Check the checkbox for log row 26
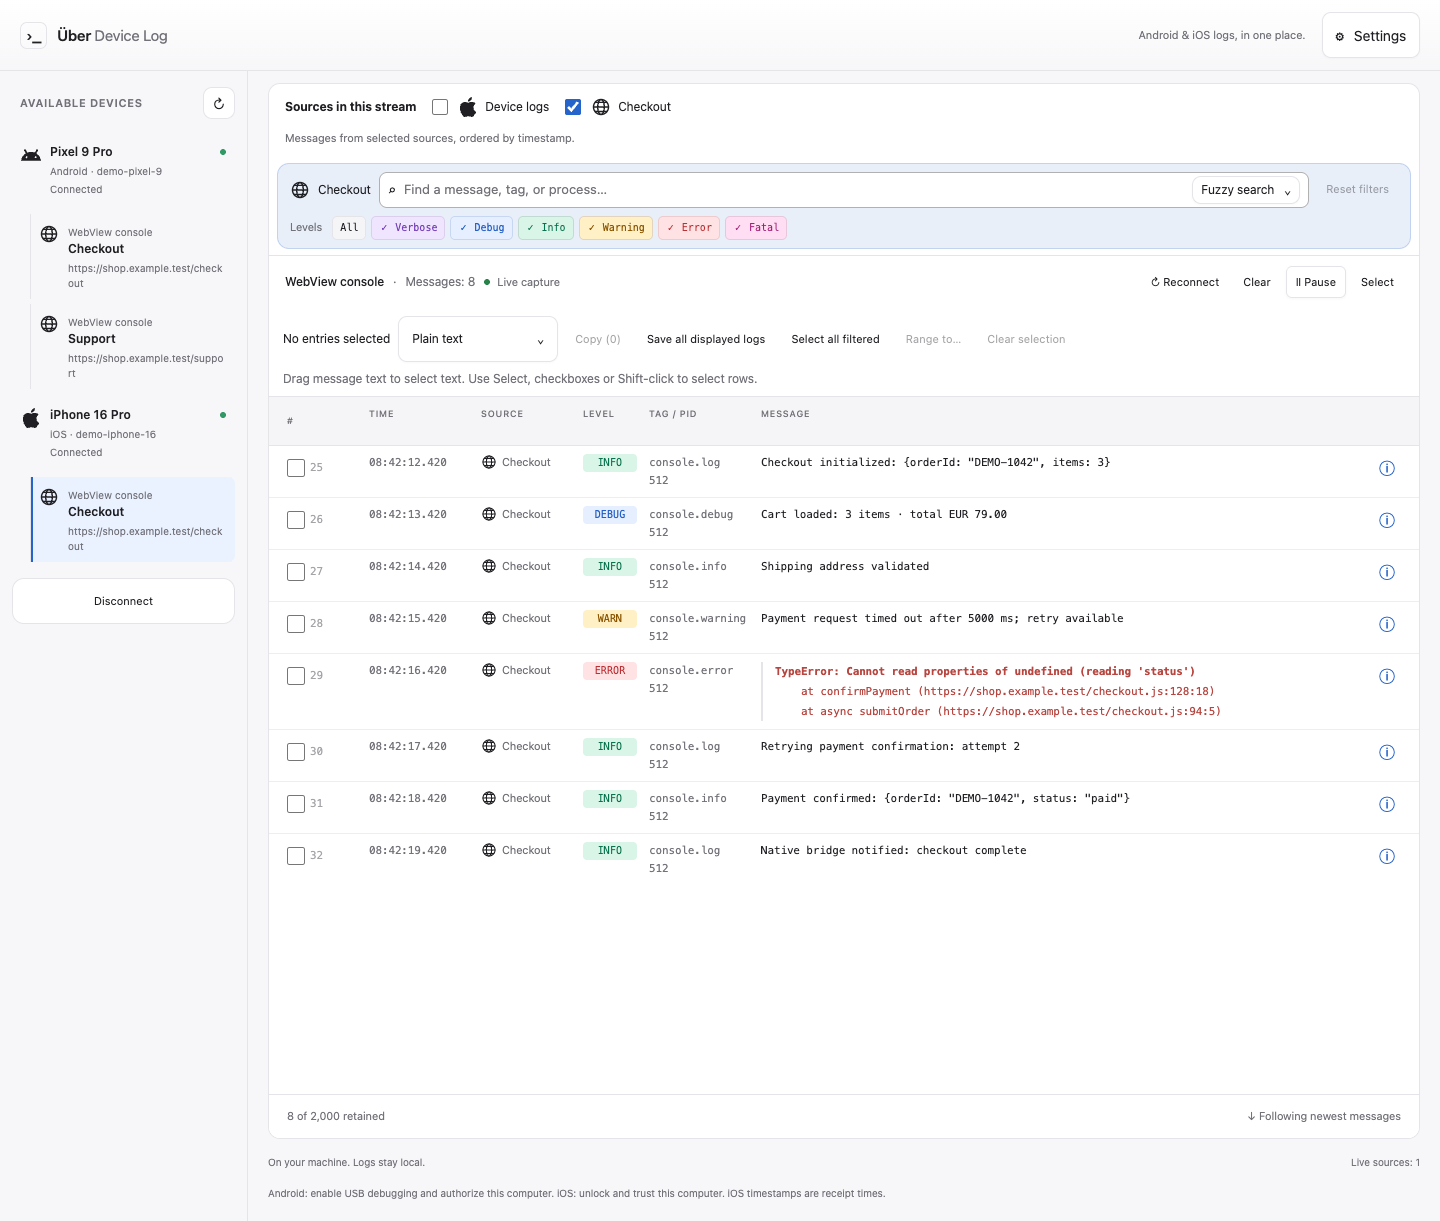The width and height of the screenshot is (1440, 1221). point(296,520)
